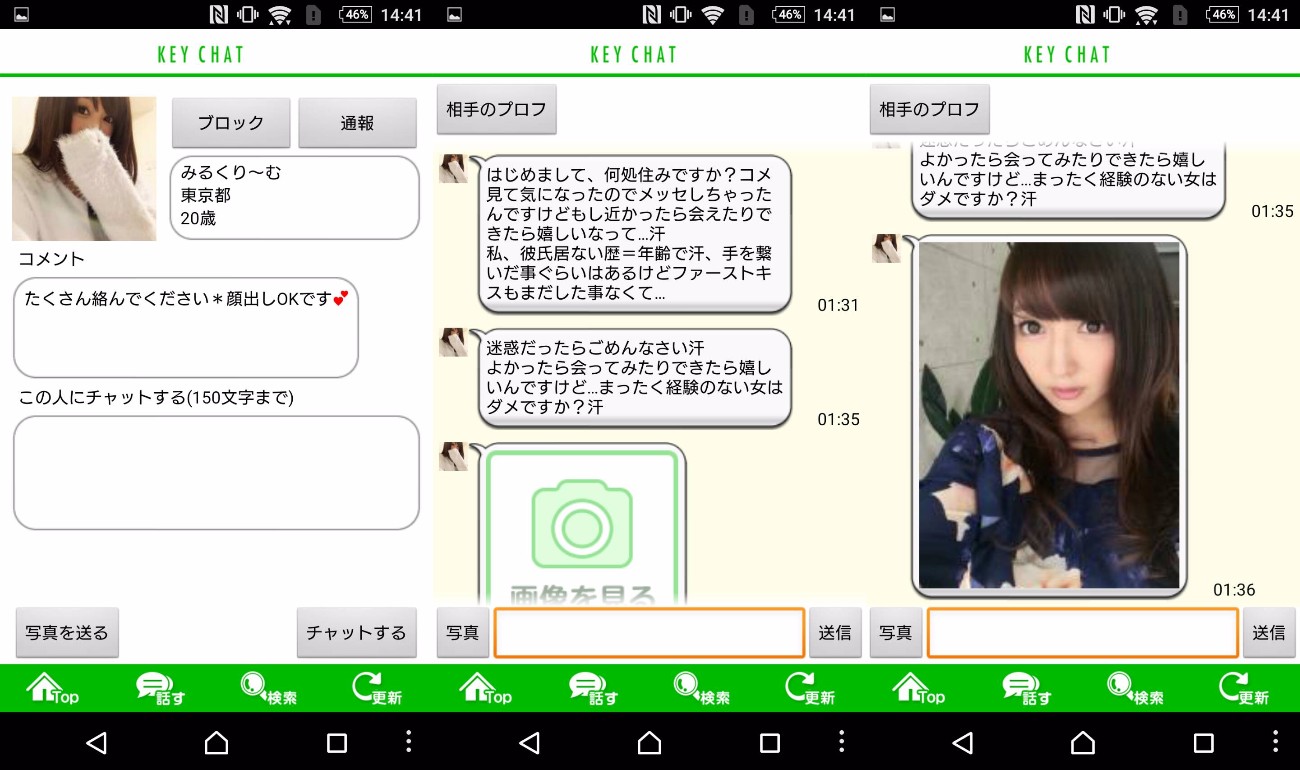This screenshot has width=1300, height=770.
Task: Tap 送信 send button on middle chat screen
Action: [835, 633]
